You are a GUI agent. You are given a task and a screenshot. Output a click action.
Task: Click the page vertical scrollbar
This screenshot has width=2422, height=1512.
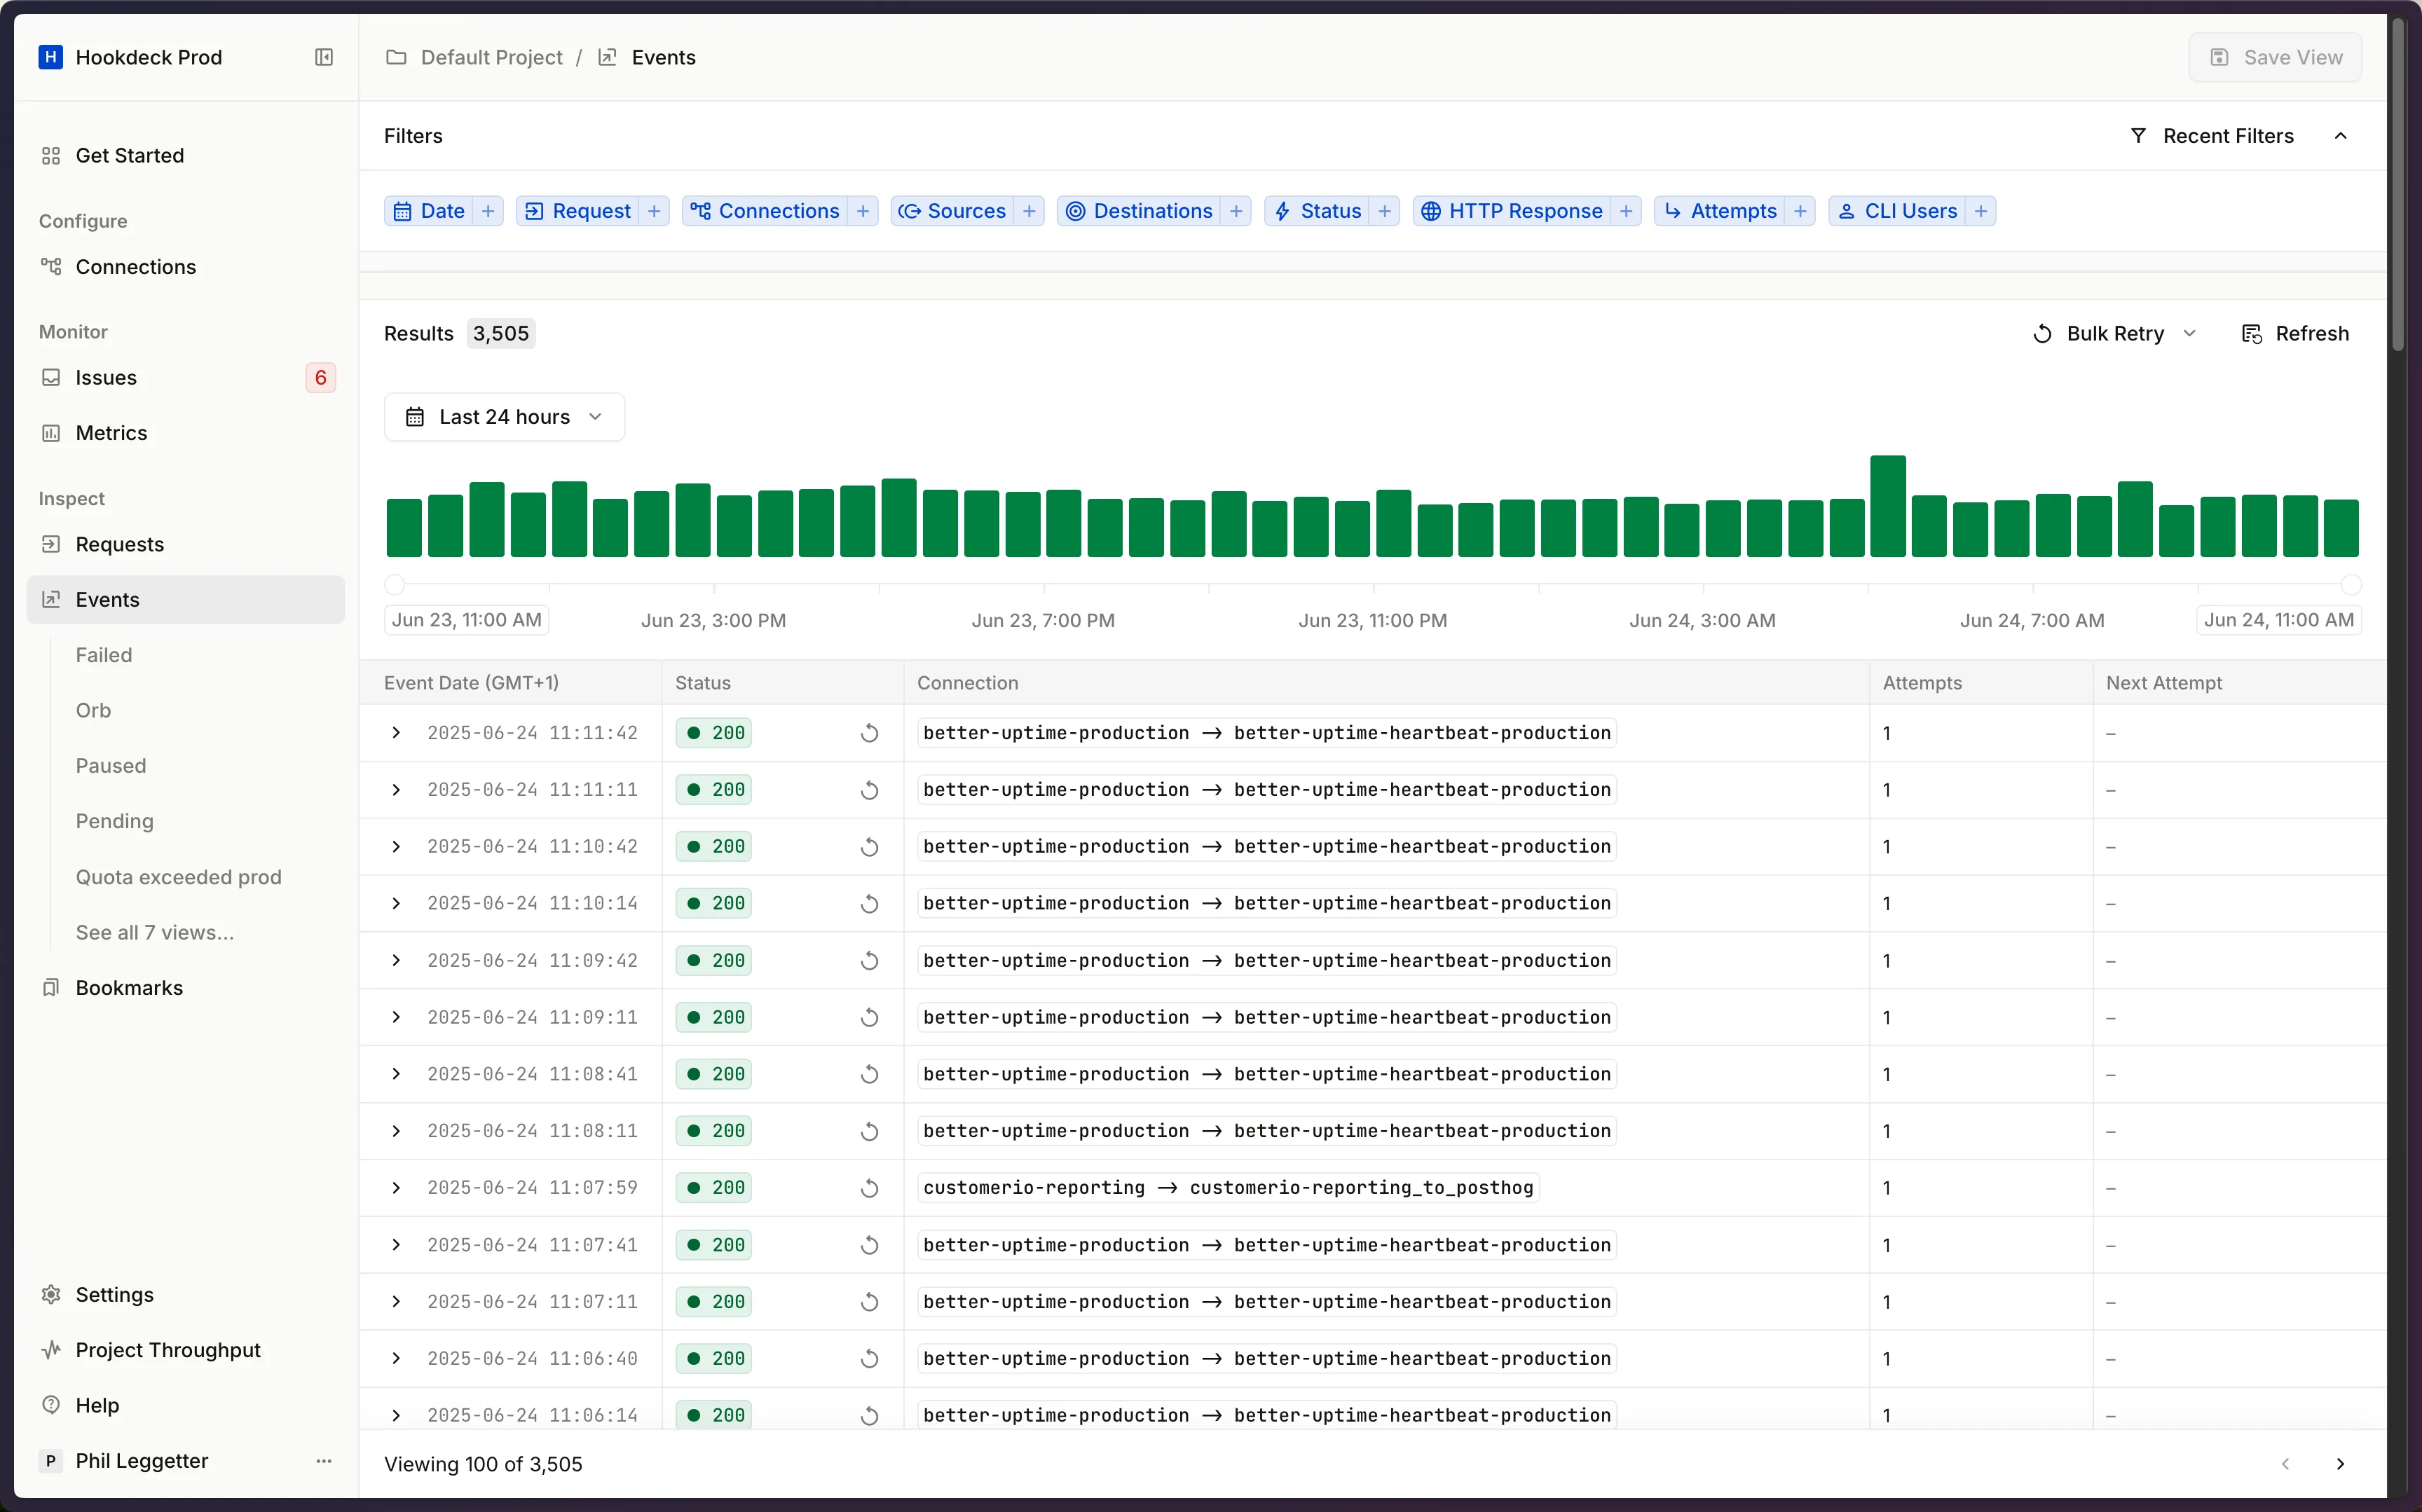(2398, 184)
